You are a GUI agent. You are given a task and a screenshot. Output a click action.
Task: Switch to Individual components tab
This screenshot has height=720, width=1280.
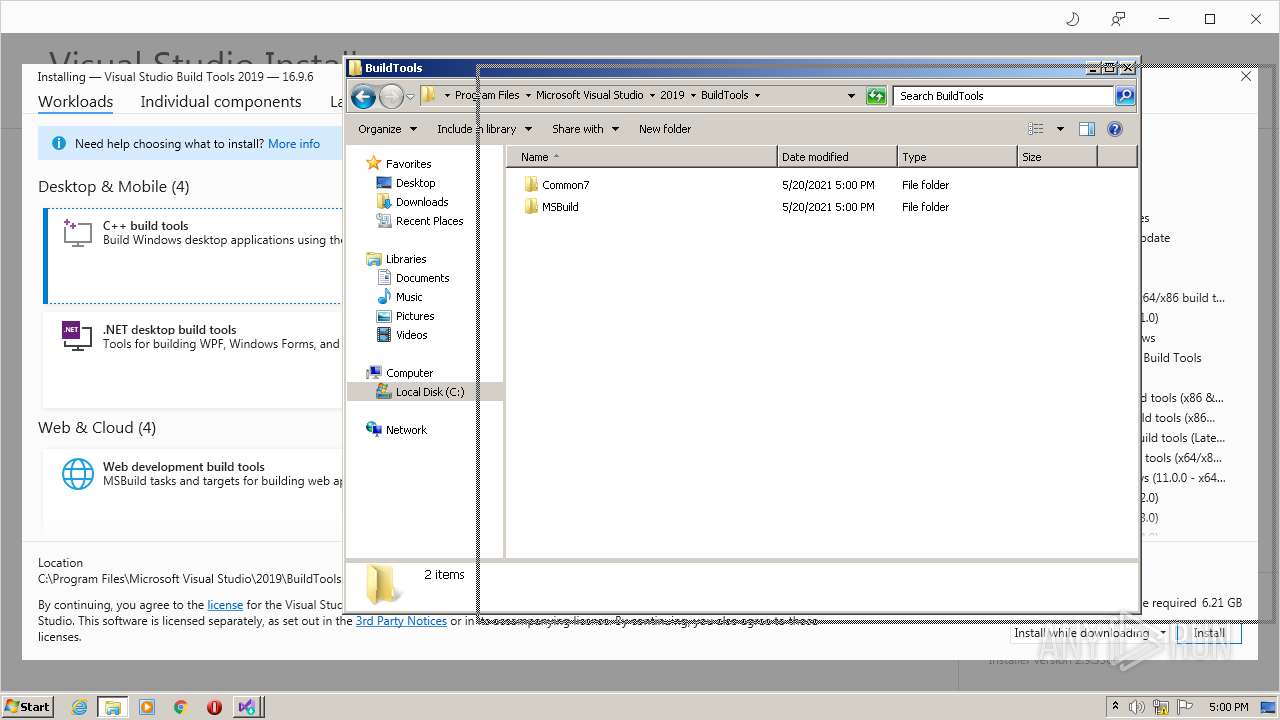point(221,102)
